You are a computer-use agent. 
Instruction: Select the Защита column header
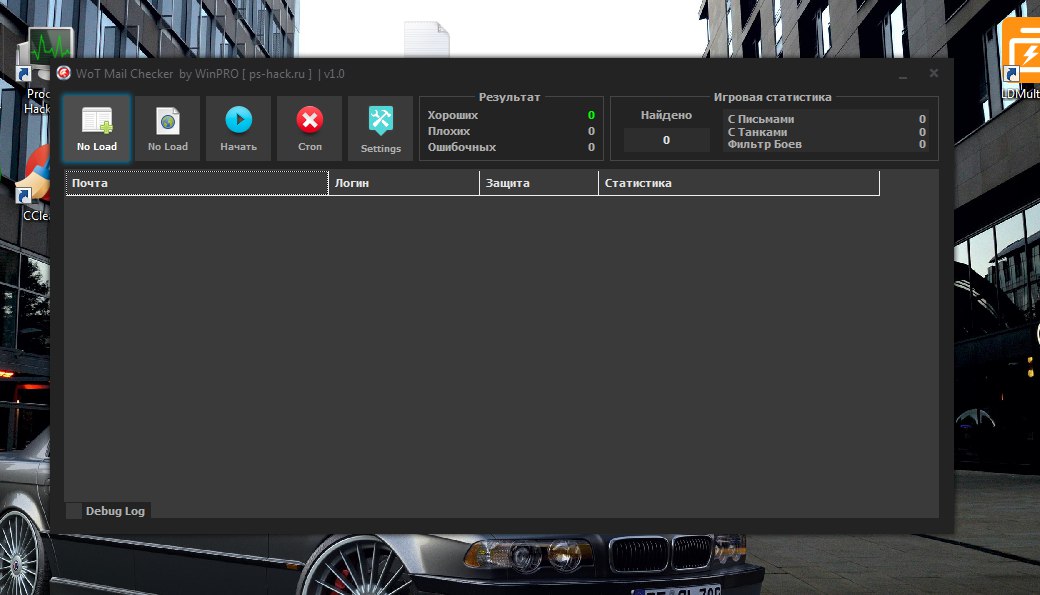tap(539, 183)
